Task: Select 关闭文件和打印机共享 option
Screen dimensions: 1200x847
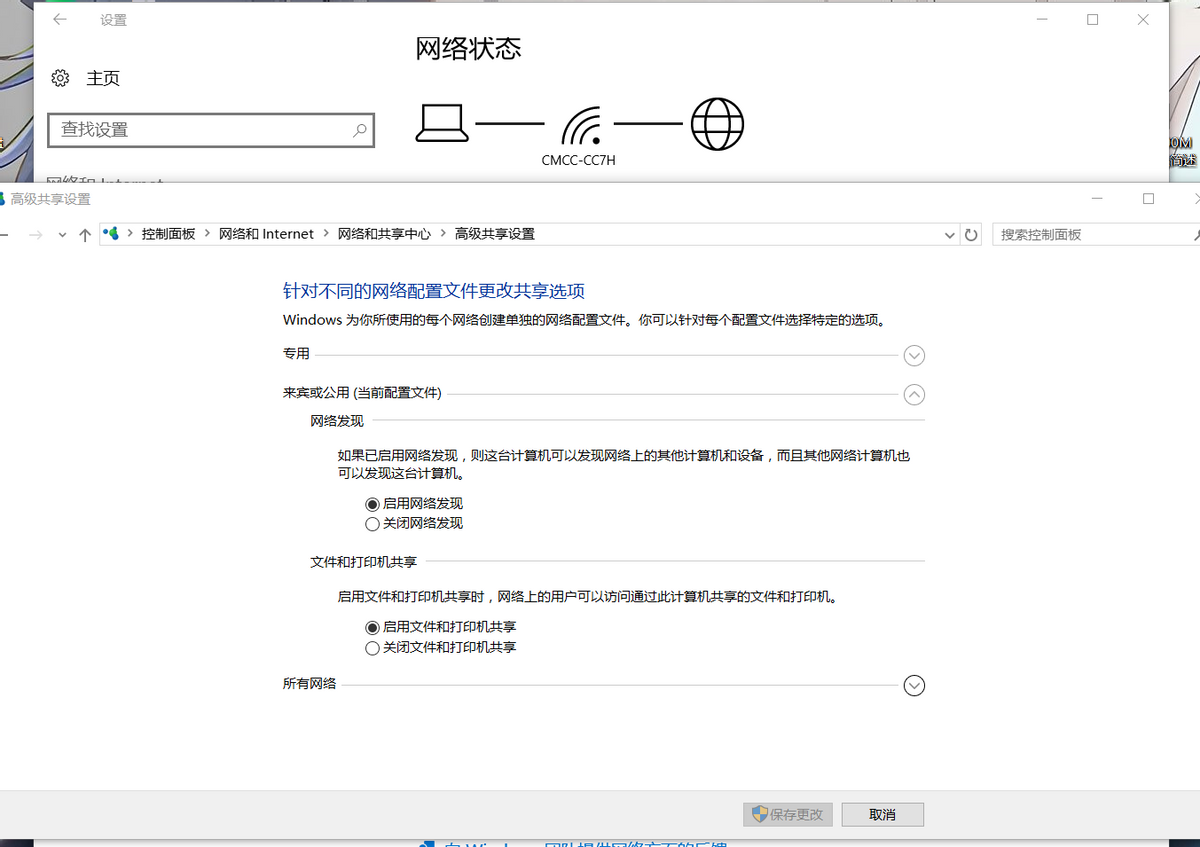Action: pyautogui.click(x=372, y=647)
